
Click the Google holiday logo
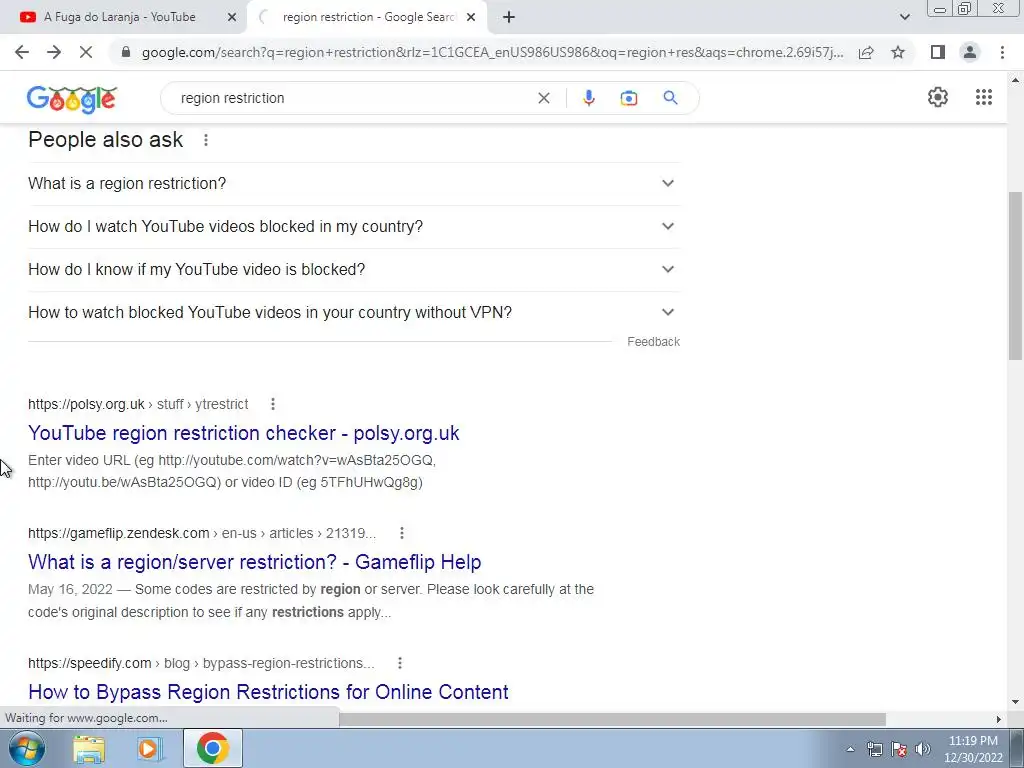pyautogui.click(x=72, y=99)
